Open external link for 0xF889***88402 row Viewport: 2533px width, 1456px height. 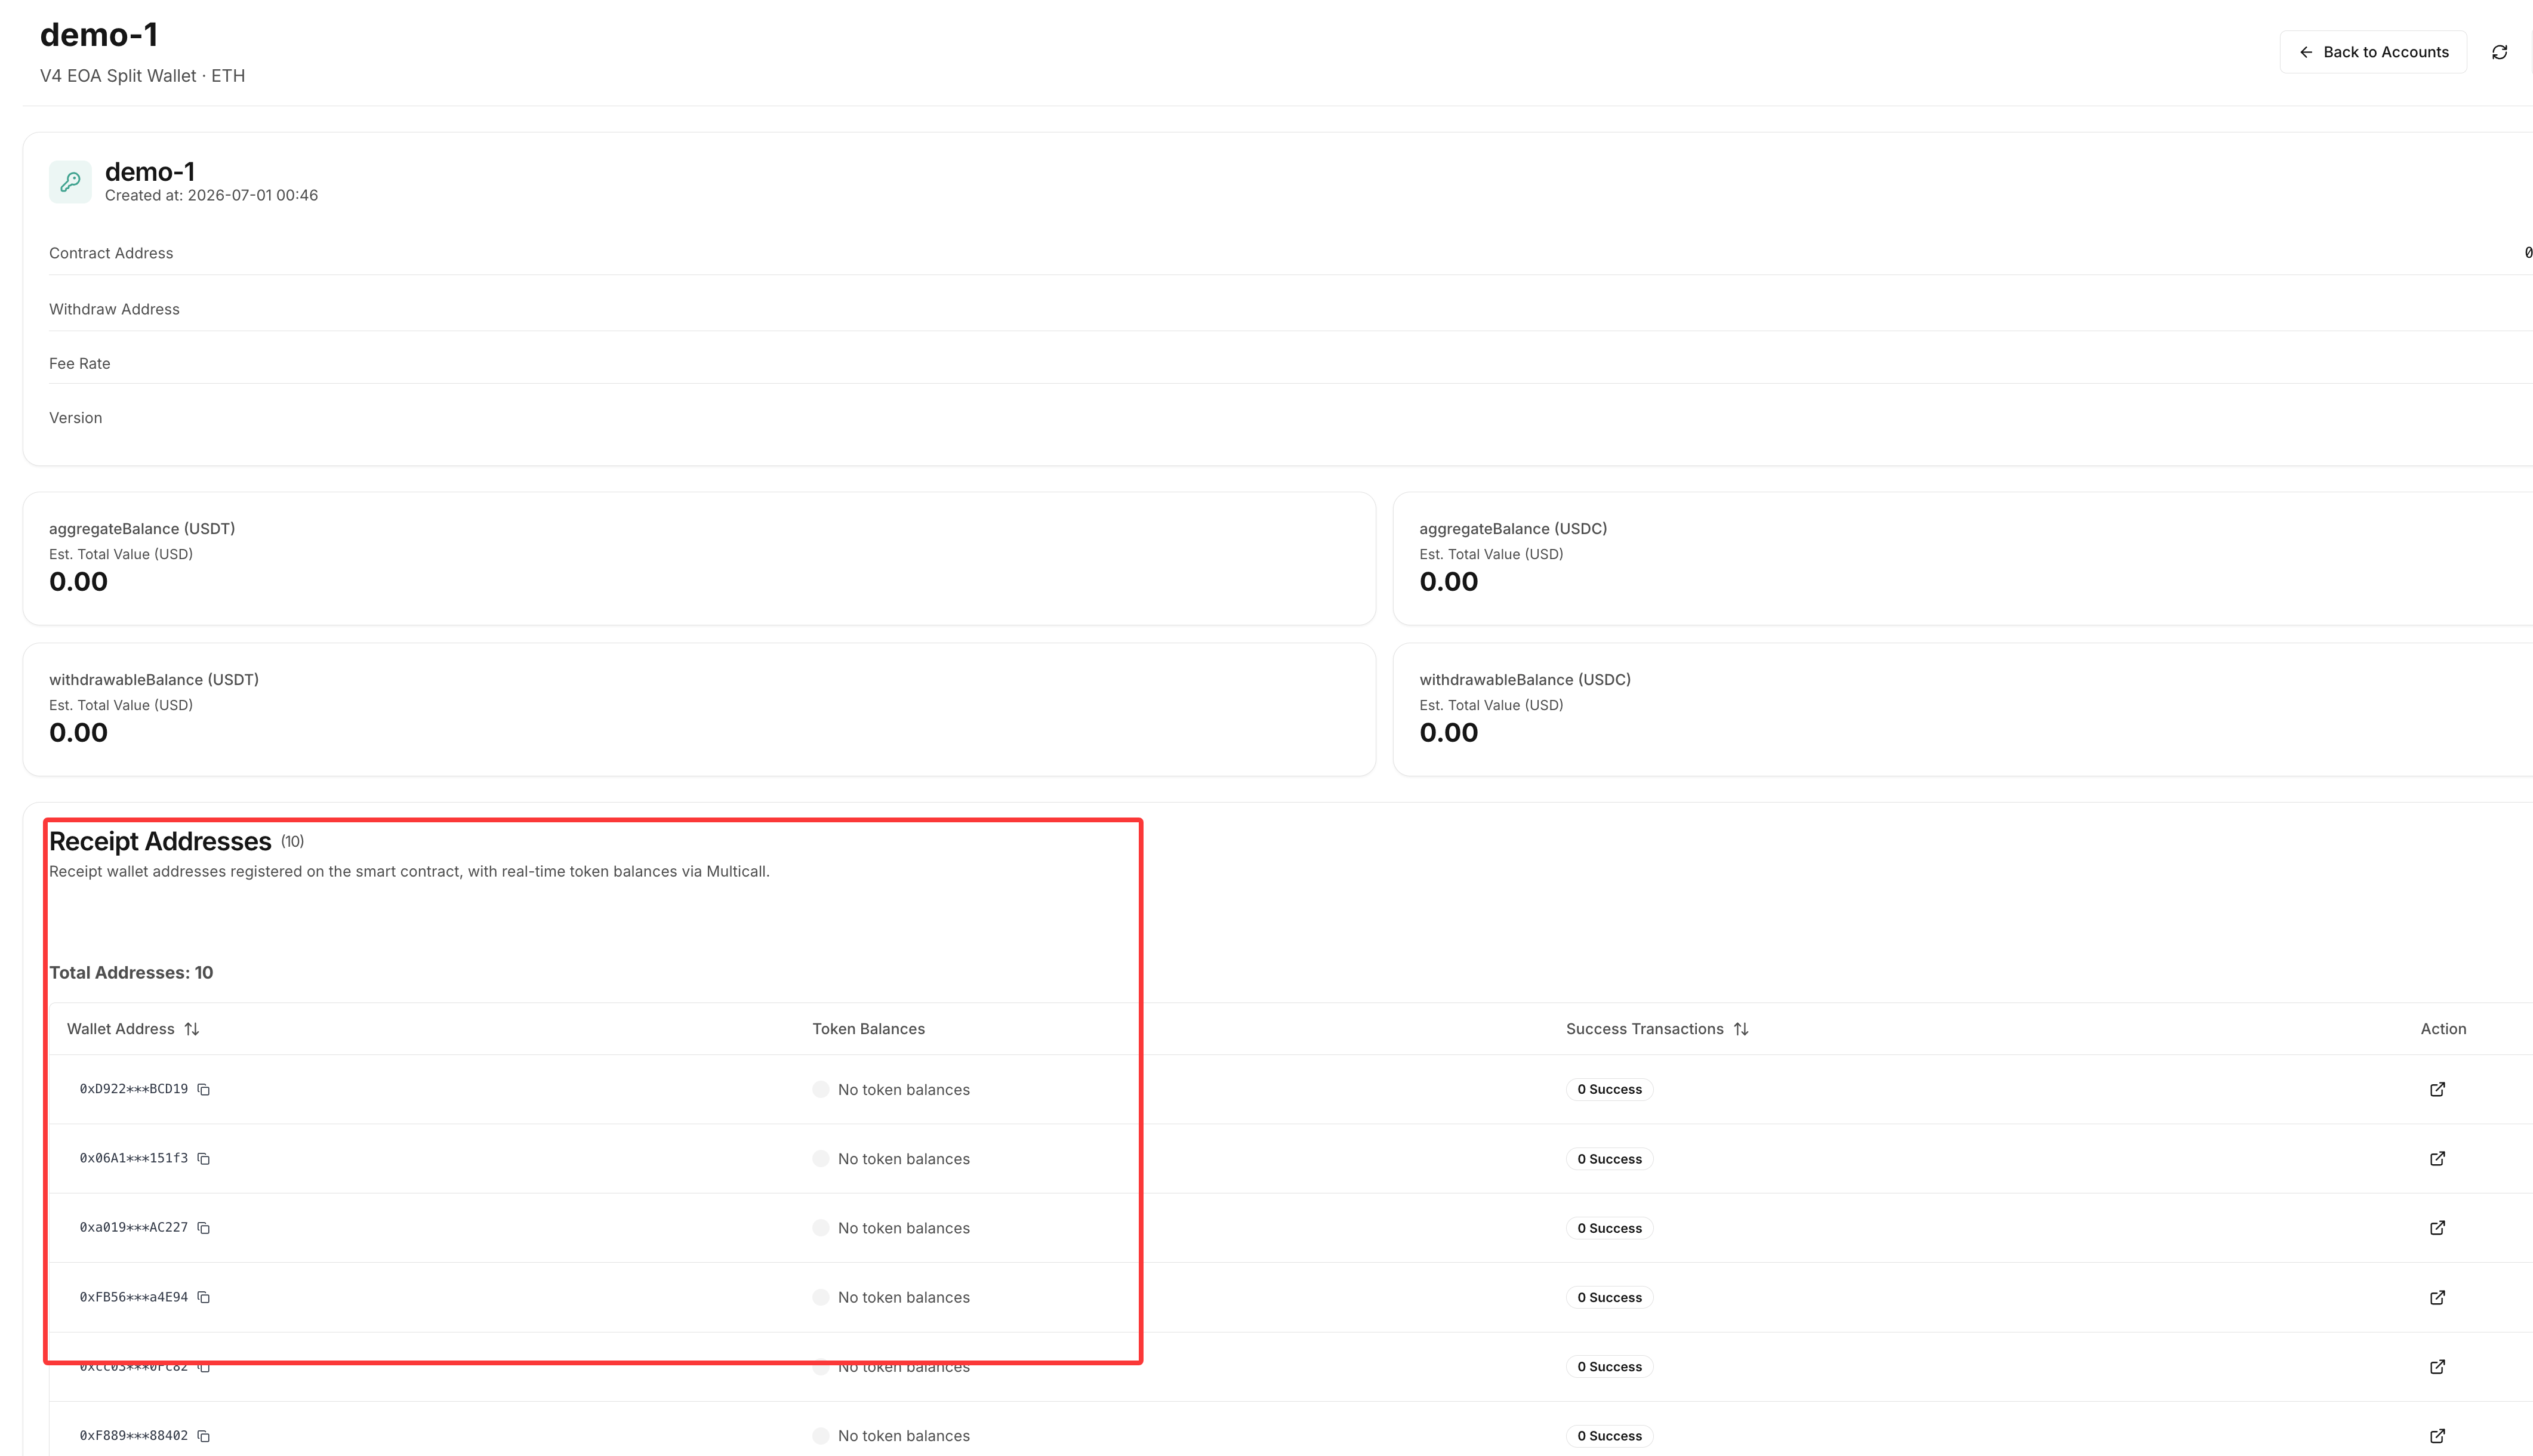pyautogui.click(x=2438, y=1435)
